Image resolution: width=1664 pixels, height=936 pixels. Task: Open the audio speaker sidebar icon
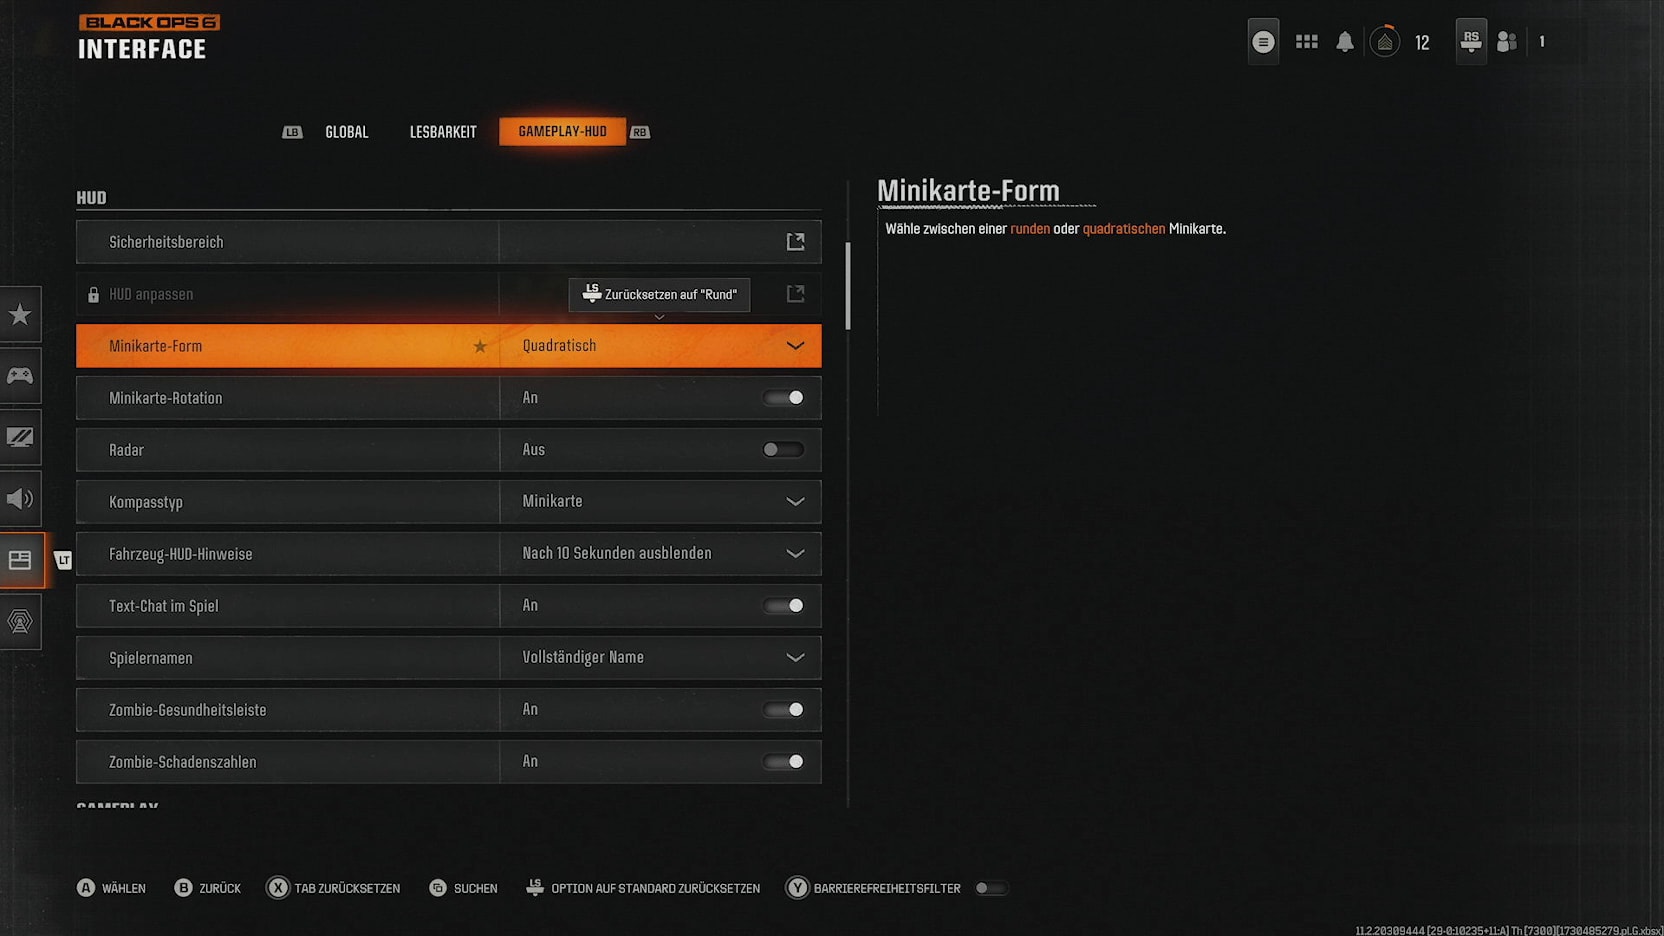(x=20, y=498)
